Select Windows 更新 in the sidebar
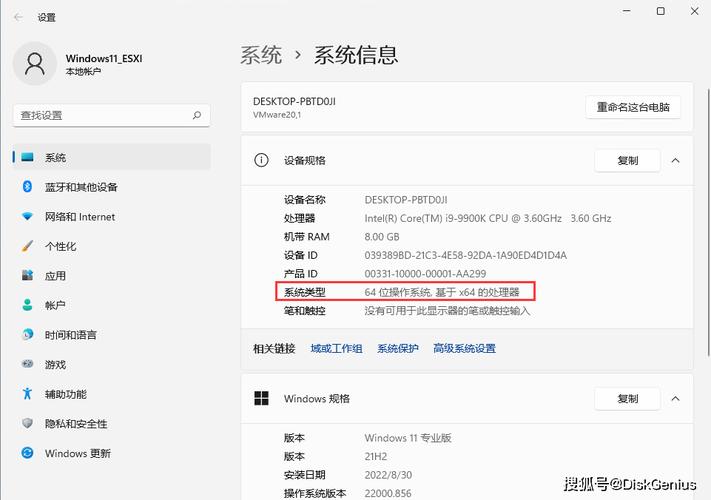 (112, 453)
